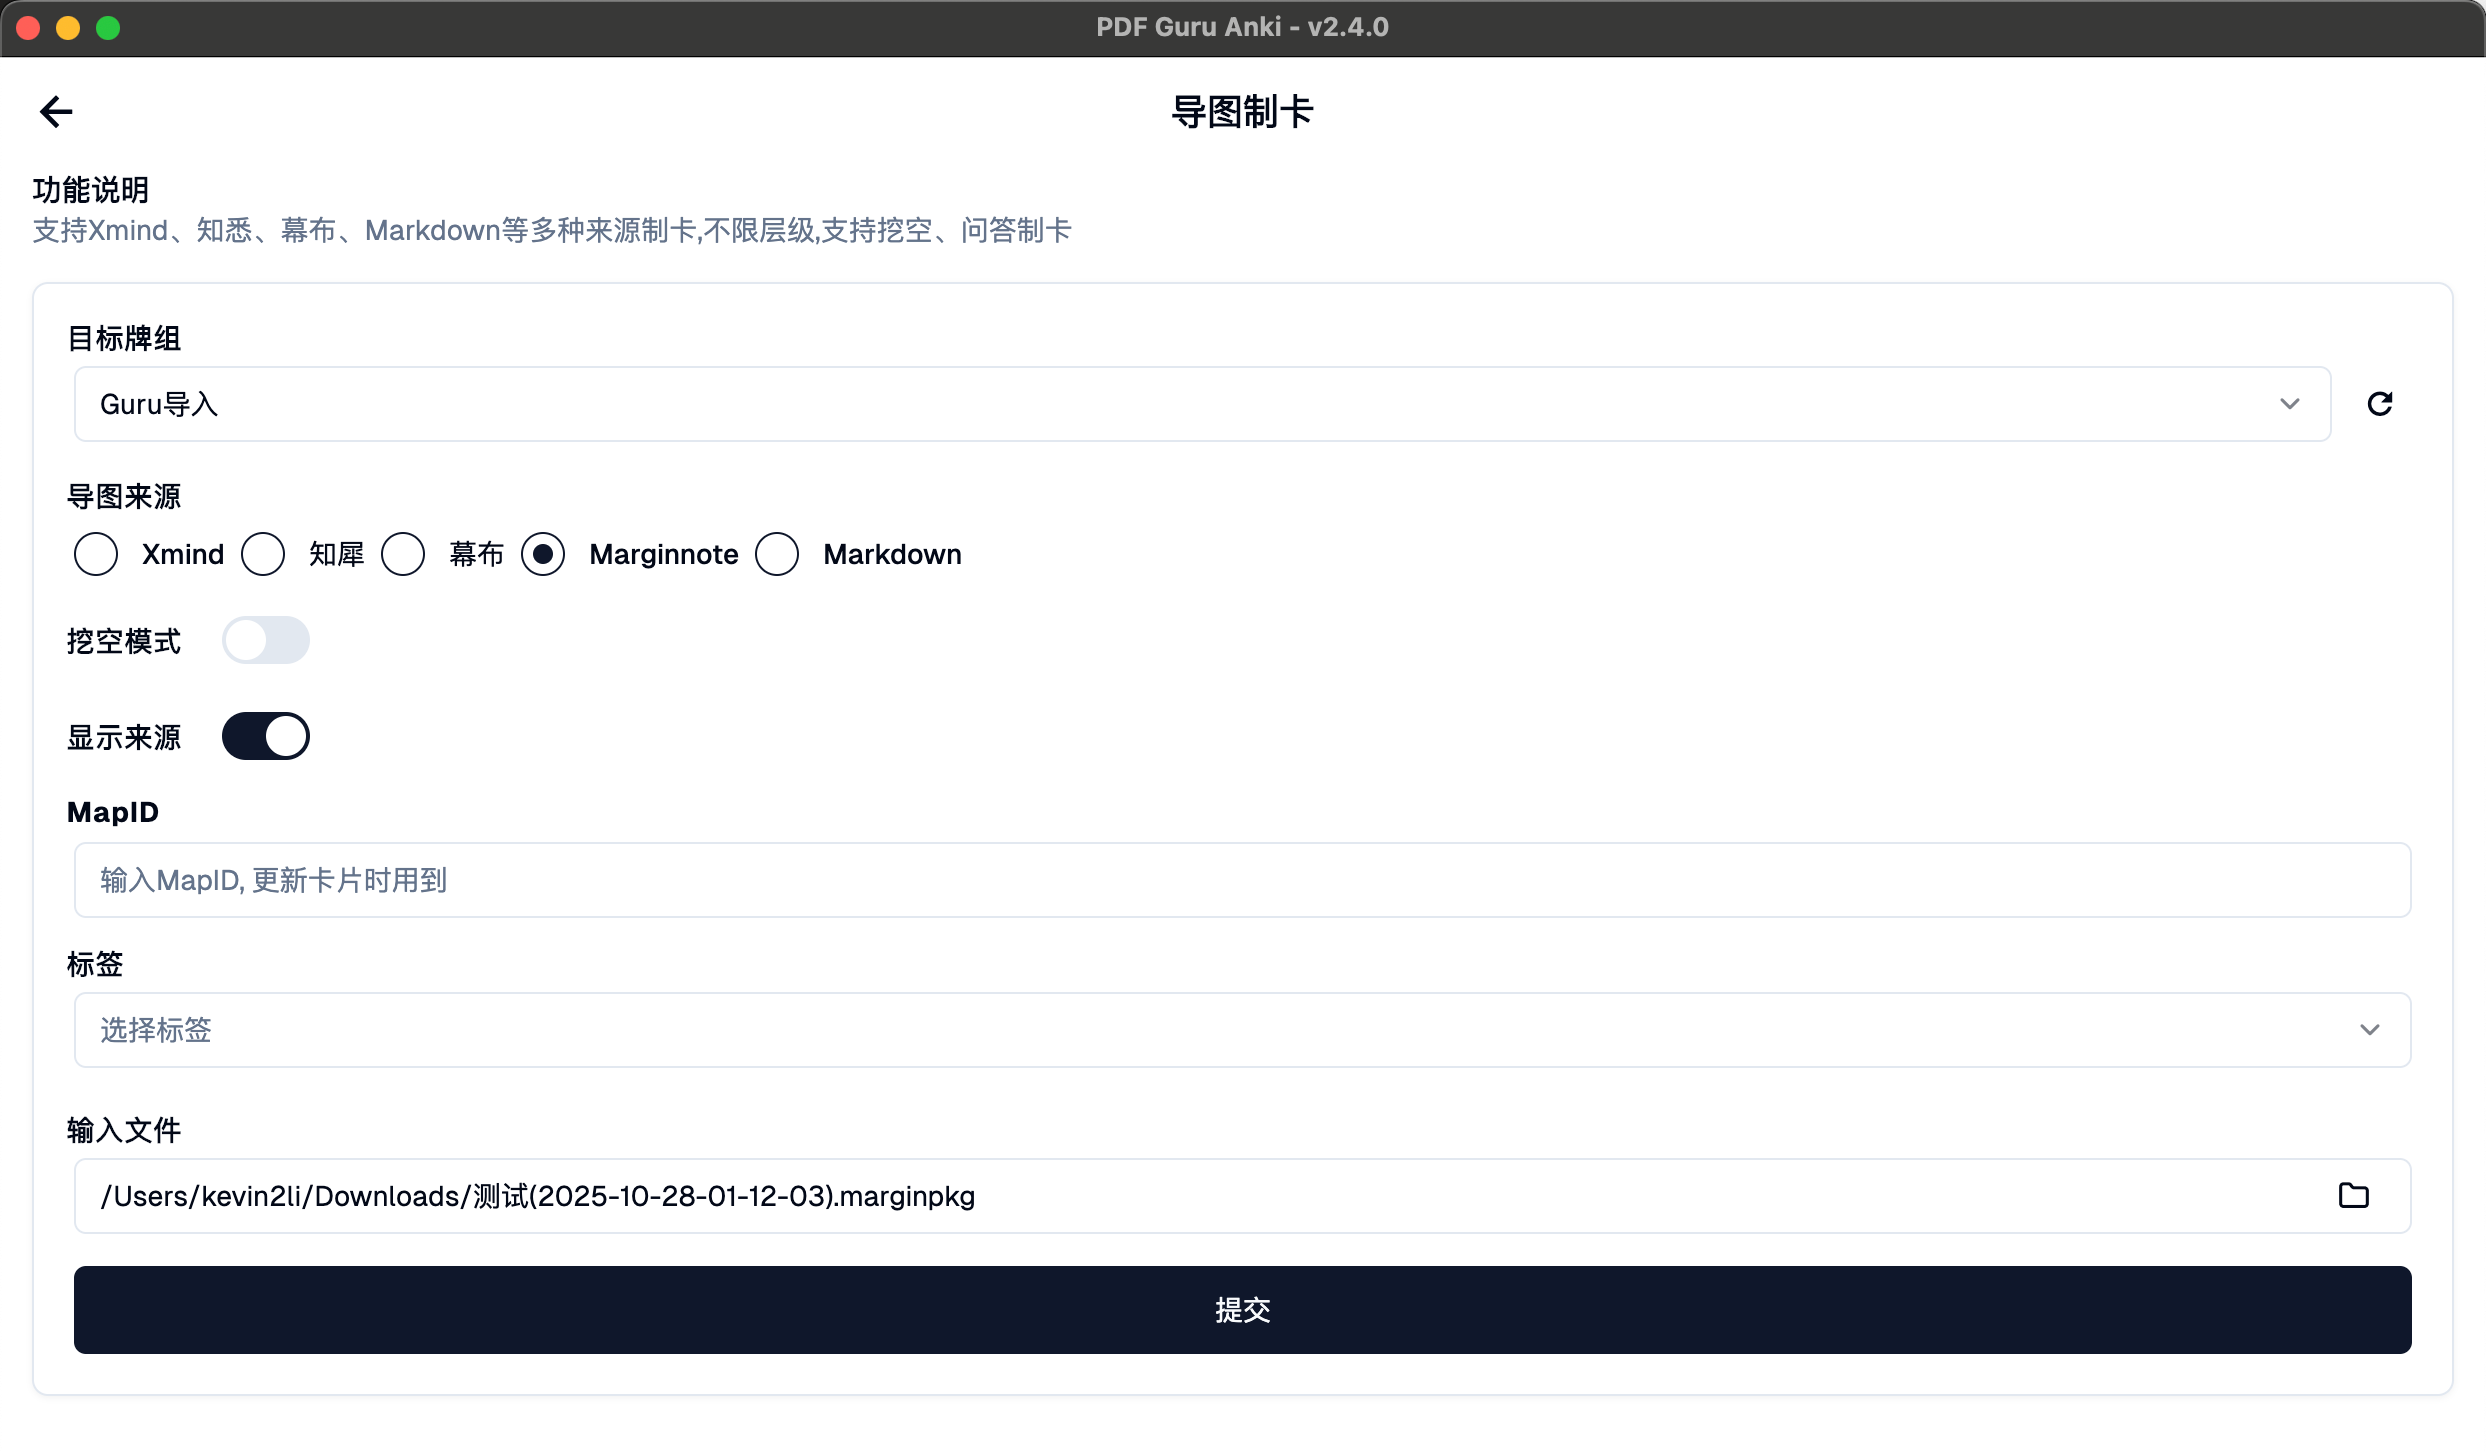The height and width of the screenshot is (1452, 2486).
Task: Turn off the 显示来源 toggle
Action: pos(265,736)
